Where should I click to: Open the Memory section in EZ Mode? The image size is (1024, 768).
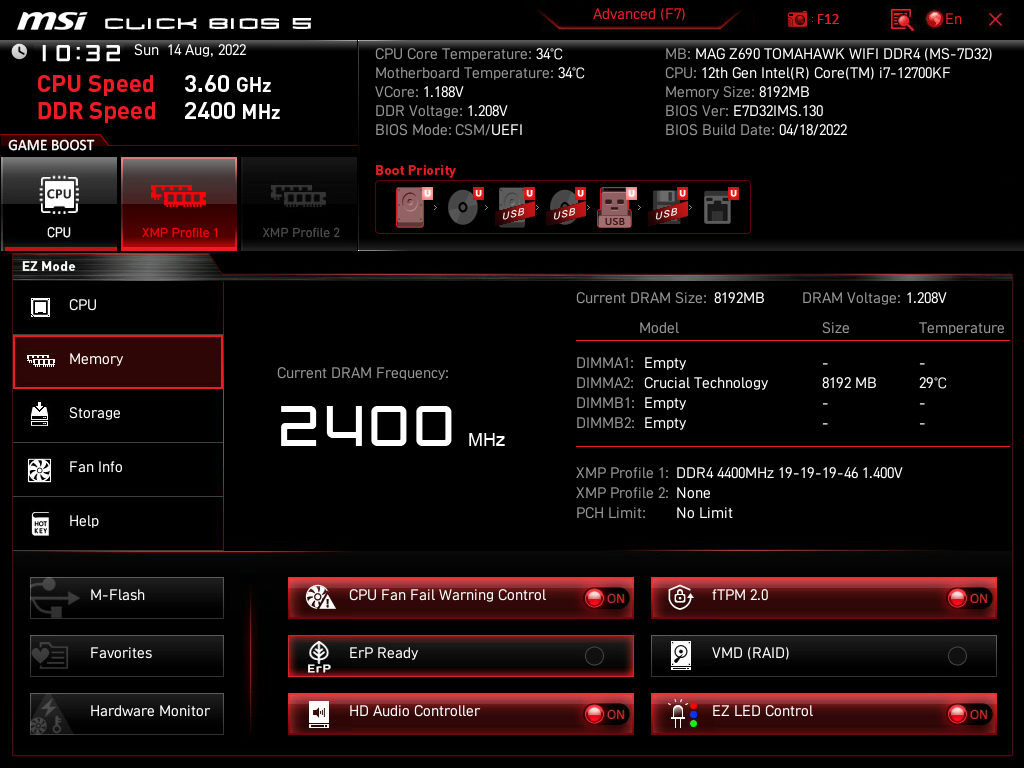[x=118, y=362]
